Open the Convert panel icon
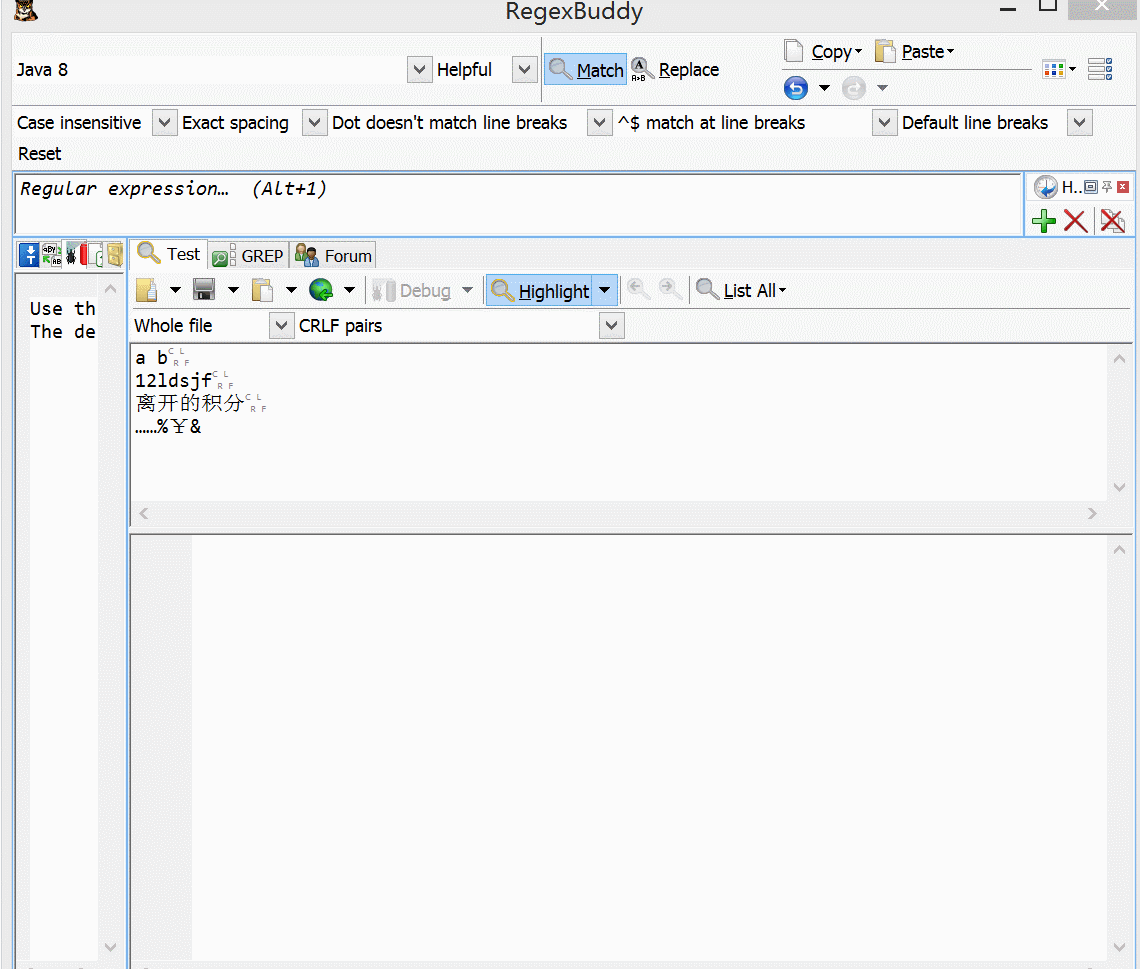Screen dimensions: 1140x969 51,255
